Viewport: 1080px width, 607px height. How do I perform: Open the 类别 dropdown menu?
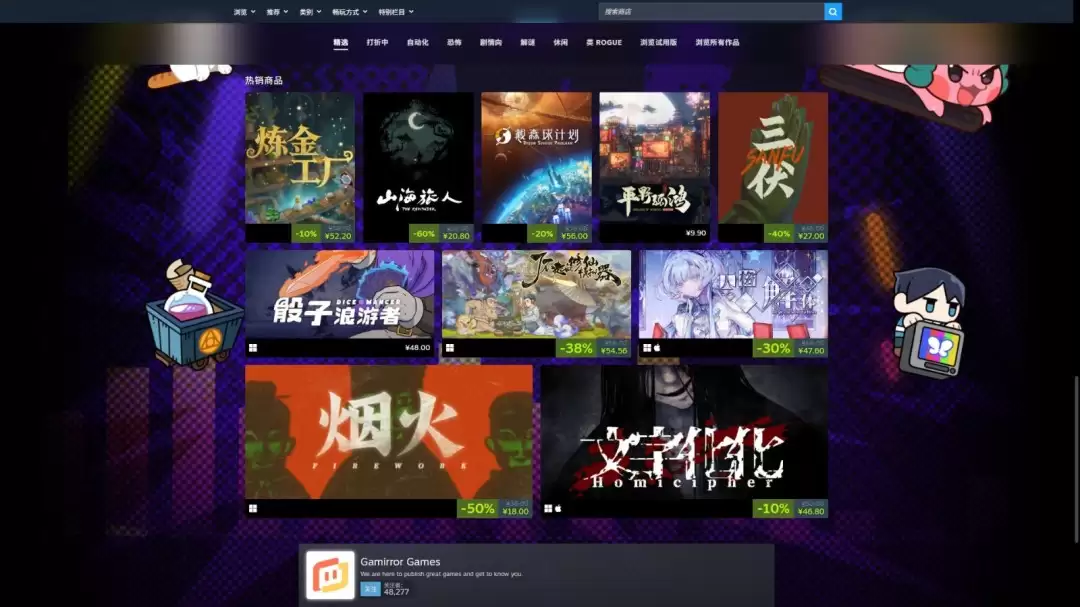(306, 11)
